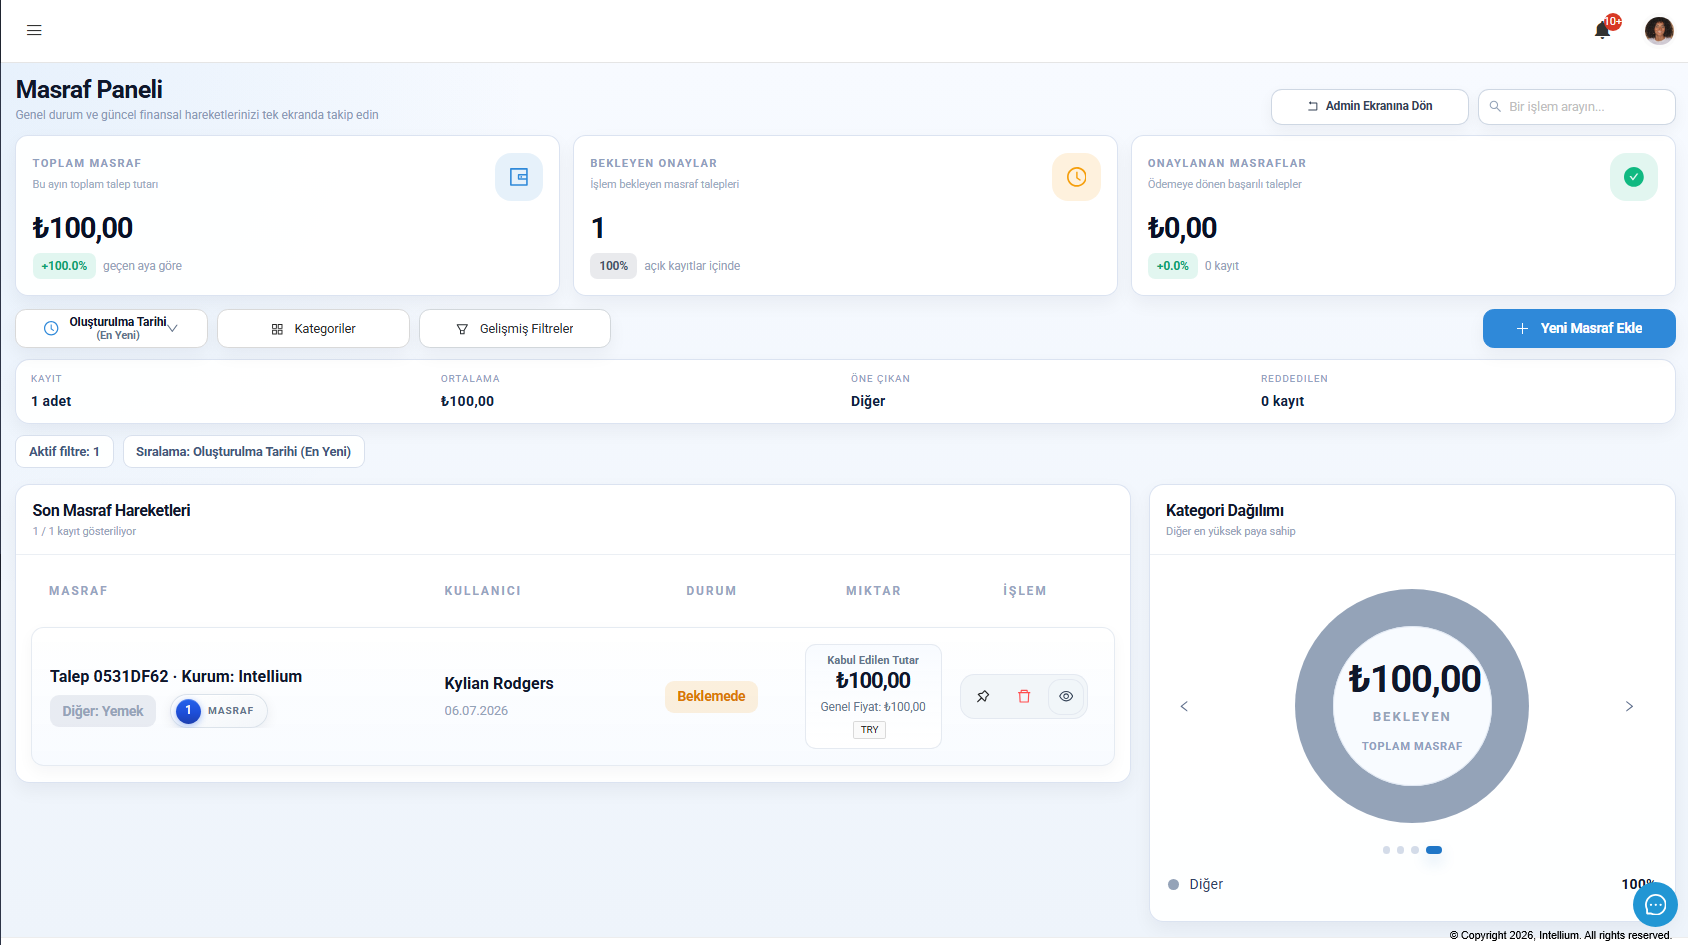Open the notifications bell
The height and width of the screenshot is (945, 1688).
pos(1602,30)
